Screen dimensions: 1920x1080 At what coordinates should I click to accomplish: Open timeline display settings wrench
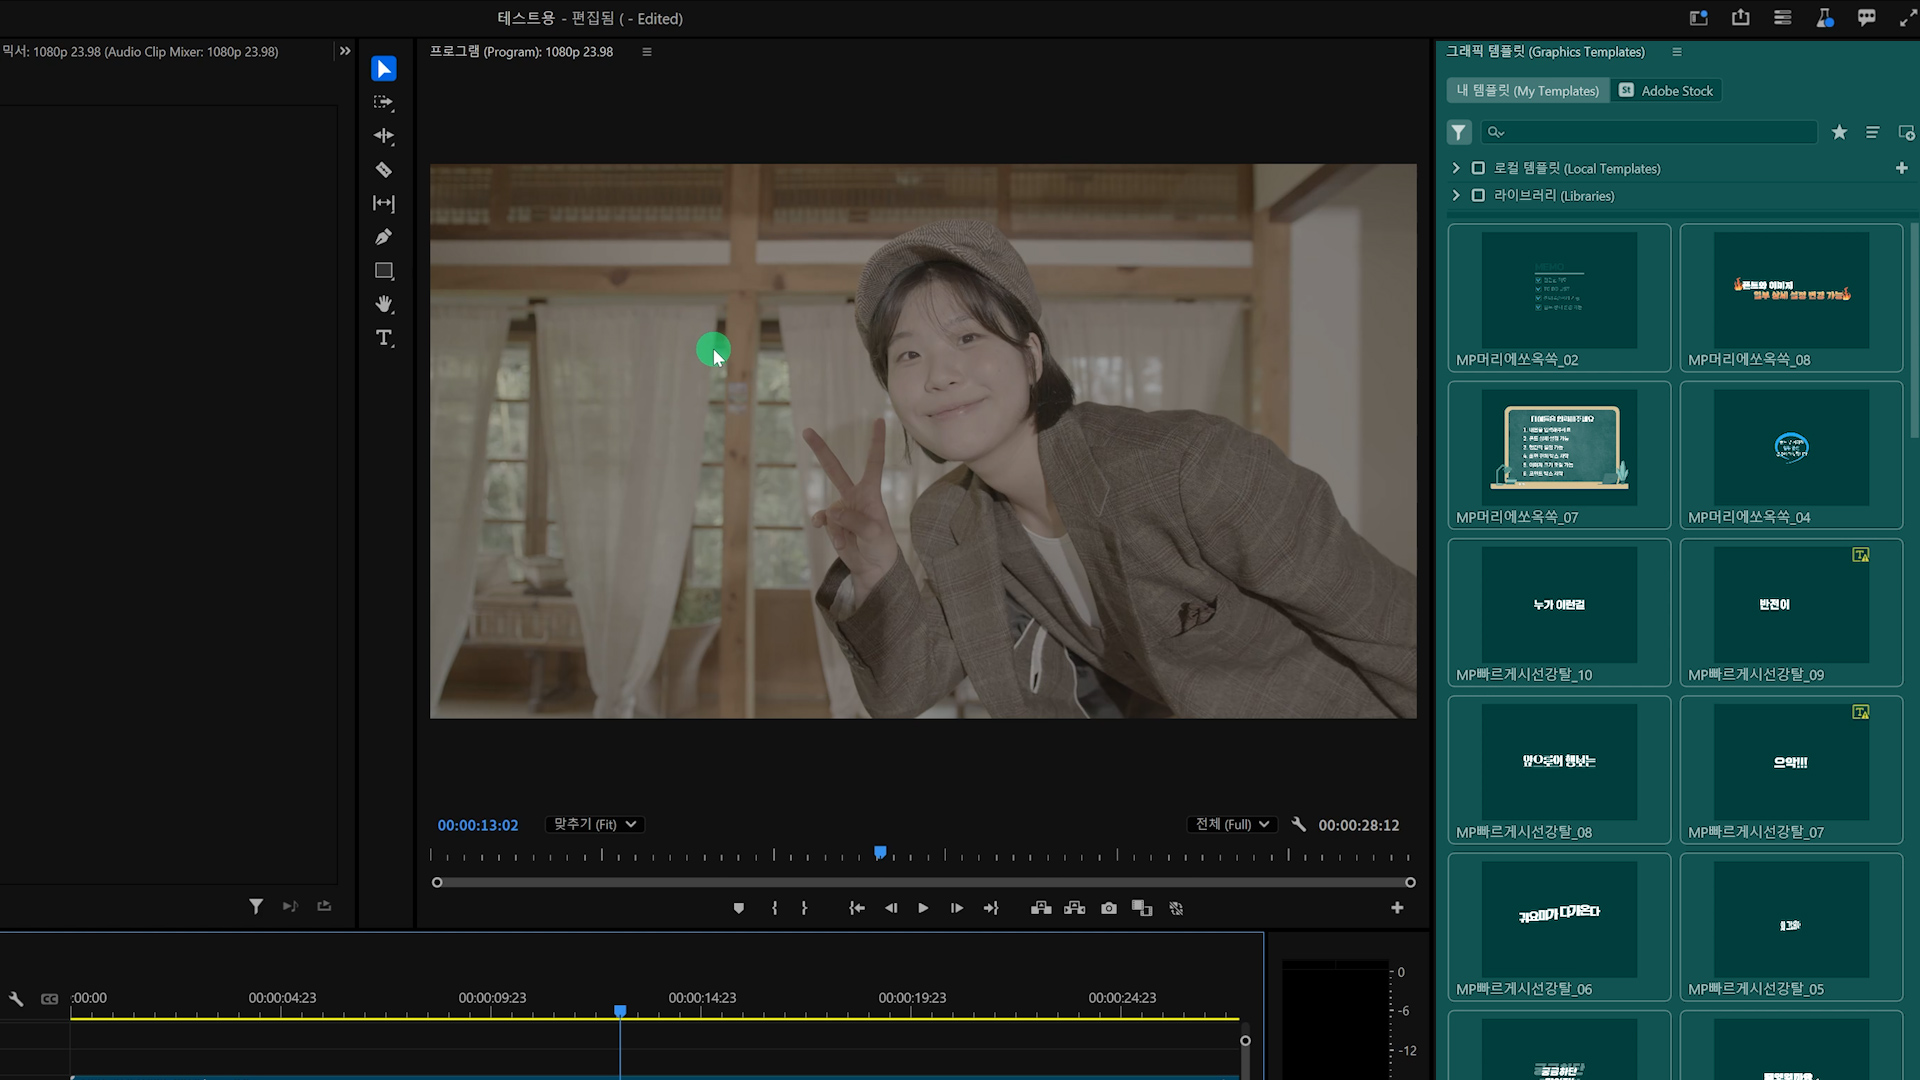point(16,998)
